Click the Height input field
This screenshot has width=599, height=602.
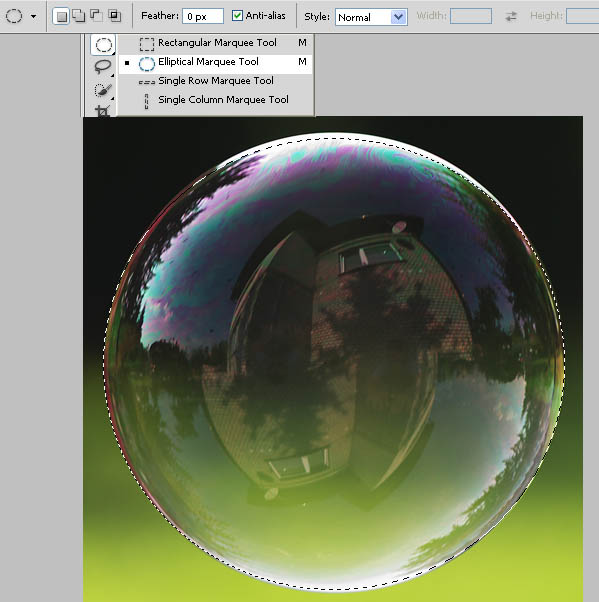click(582, 16)
